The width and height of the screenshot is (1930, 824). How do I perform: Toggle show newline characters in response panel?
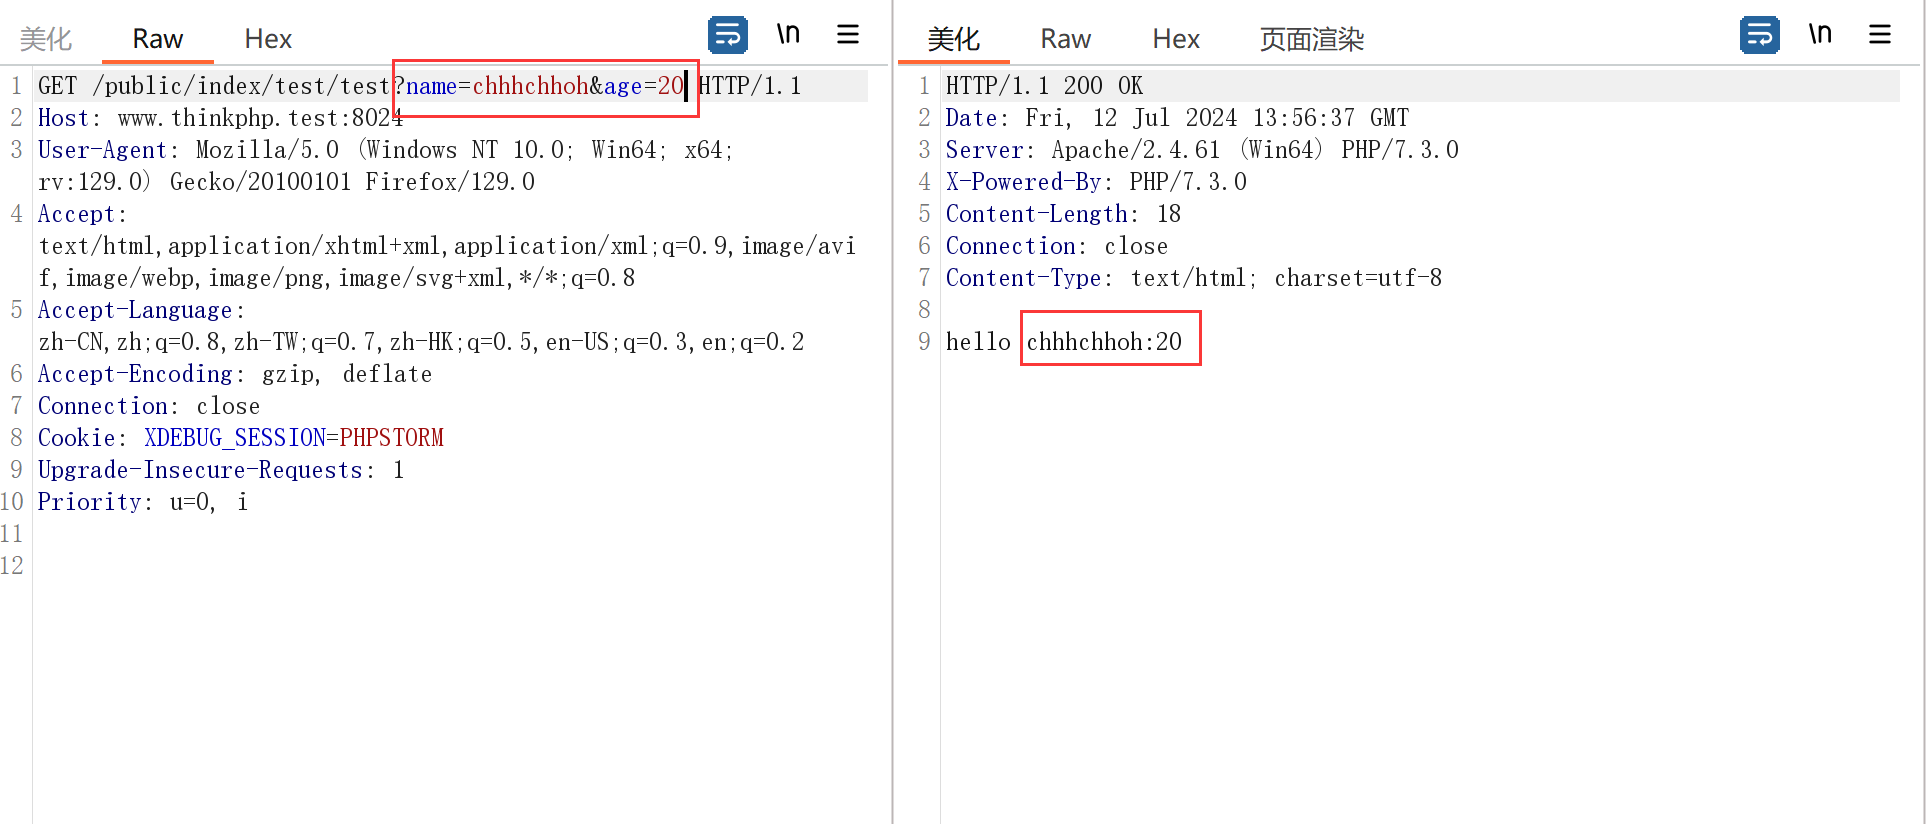coord(1820,35)
